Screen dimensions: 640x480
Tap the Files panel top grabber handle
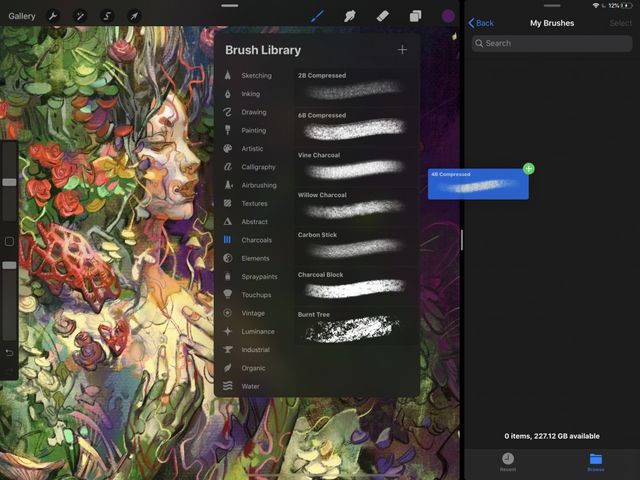pyautogui.click(x=552, y=6)
